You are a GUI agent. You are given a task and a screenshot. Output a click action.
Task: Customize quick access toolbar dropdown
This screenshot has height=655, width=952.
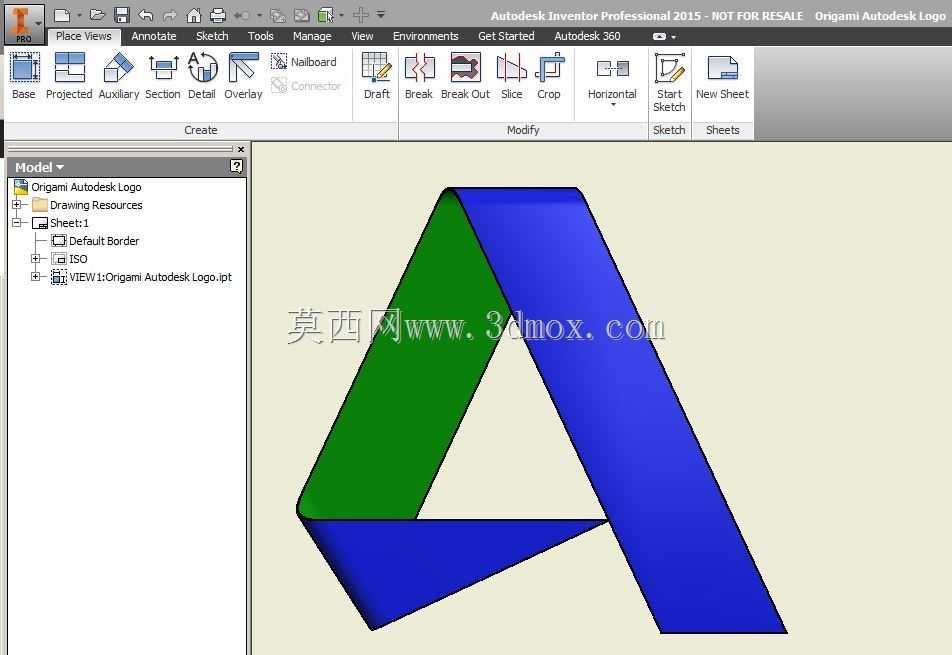(381, 15)
